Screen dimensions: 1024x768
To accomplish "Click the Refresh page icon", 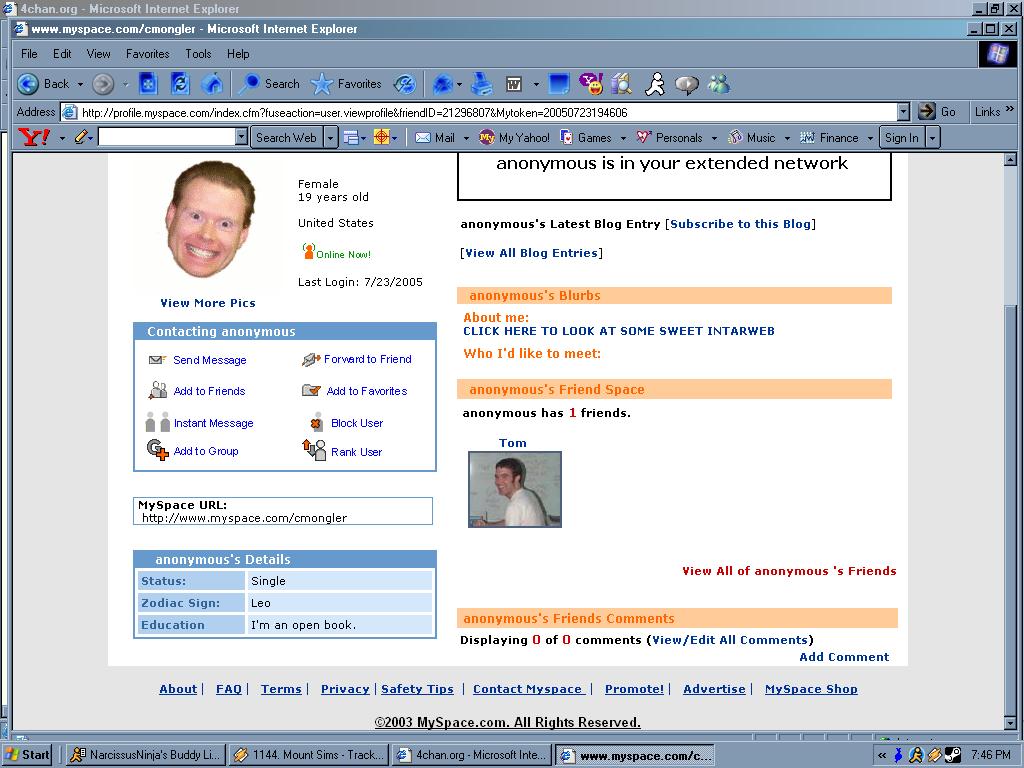I will pos(180,84).
